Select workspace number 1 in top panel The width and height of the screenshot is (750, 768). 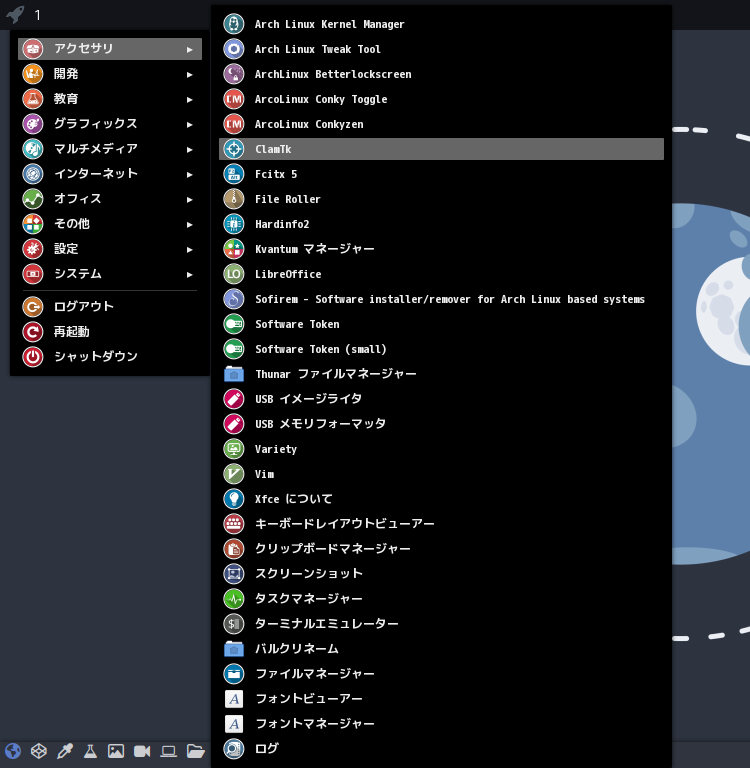tap(38, 15)
